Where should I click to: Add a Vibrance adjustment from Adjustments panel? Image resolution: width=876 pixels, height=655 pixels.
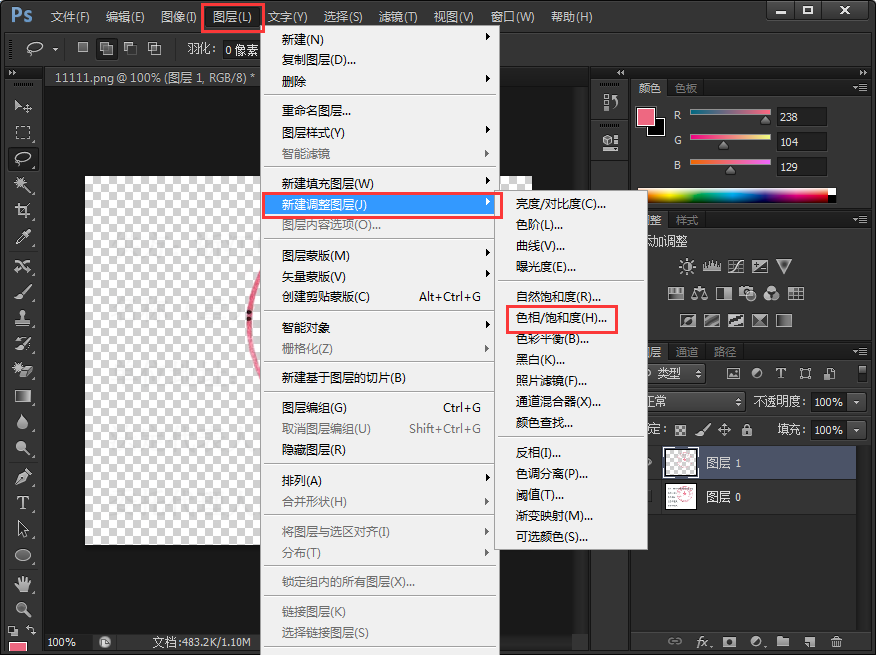784,266
